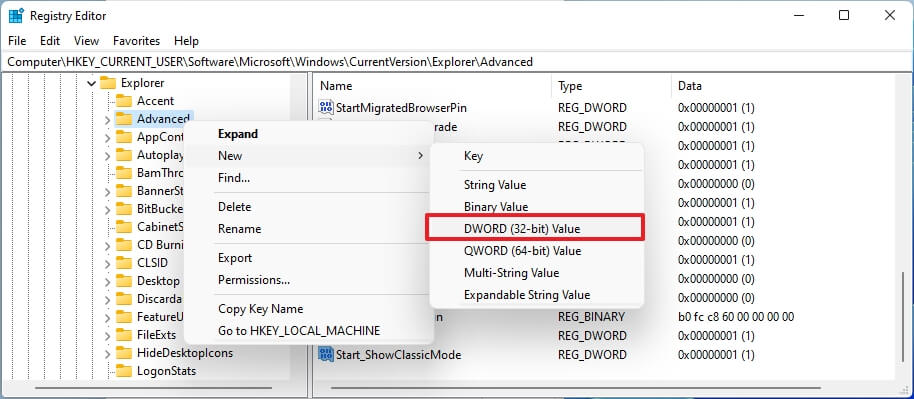Expand the Advanced key chevron
The width and height of the screenshot is (914, 399).
pos(107,120)
